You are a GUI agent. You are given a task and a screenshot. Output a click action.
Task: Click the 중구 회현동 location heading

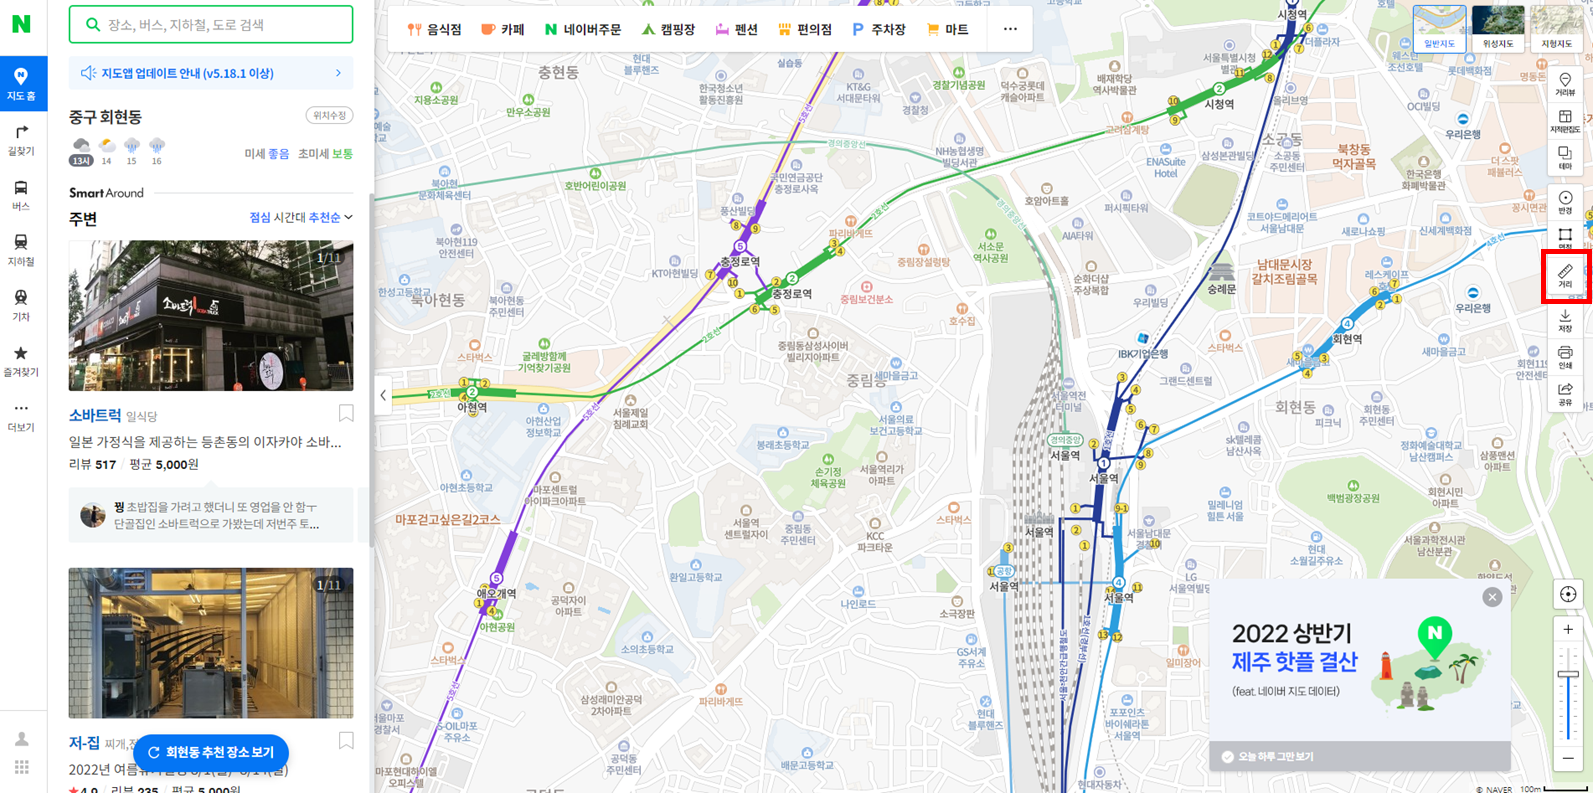coord(106,117)
